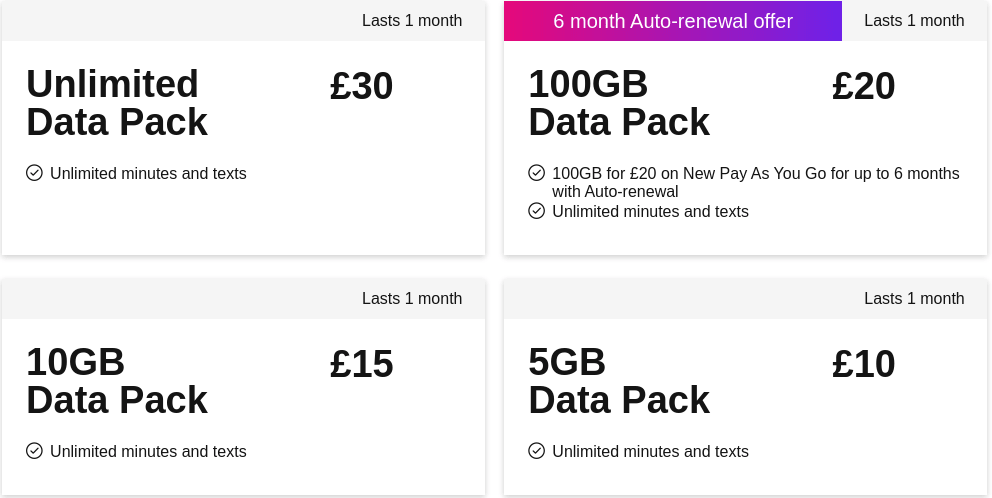Click Lasts 1 month label on 10GB pack

coord(412,298)
